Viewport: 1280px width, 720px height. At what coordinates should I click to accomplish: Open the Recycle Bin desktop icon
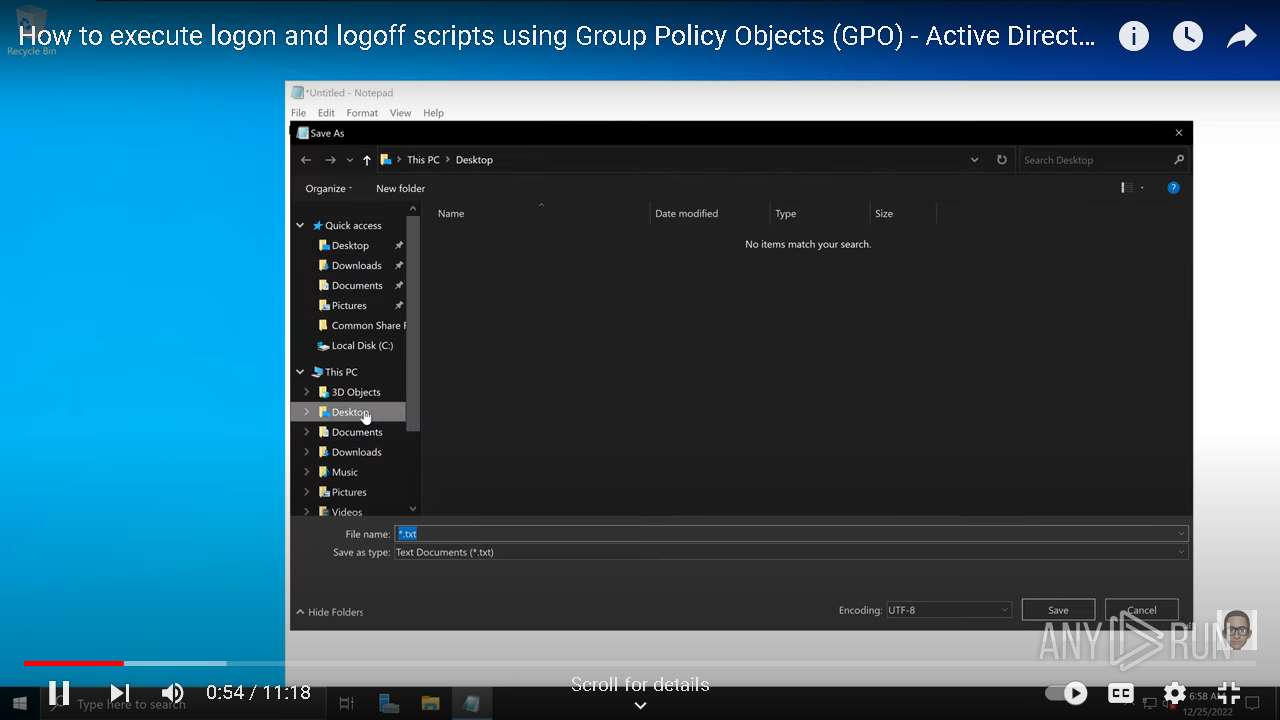(31, 32)
